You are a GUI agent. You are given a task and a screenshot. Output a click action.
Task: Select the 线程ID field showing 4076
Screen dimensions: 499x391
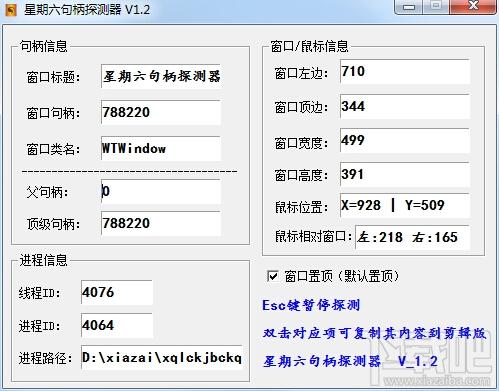[x=117, y=292]
